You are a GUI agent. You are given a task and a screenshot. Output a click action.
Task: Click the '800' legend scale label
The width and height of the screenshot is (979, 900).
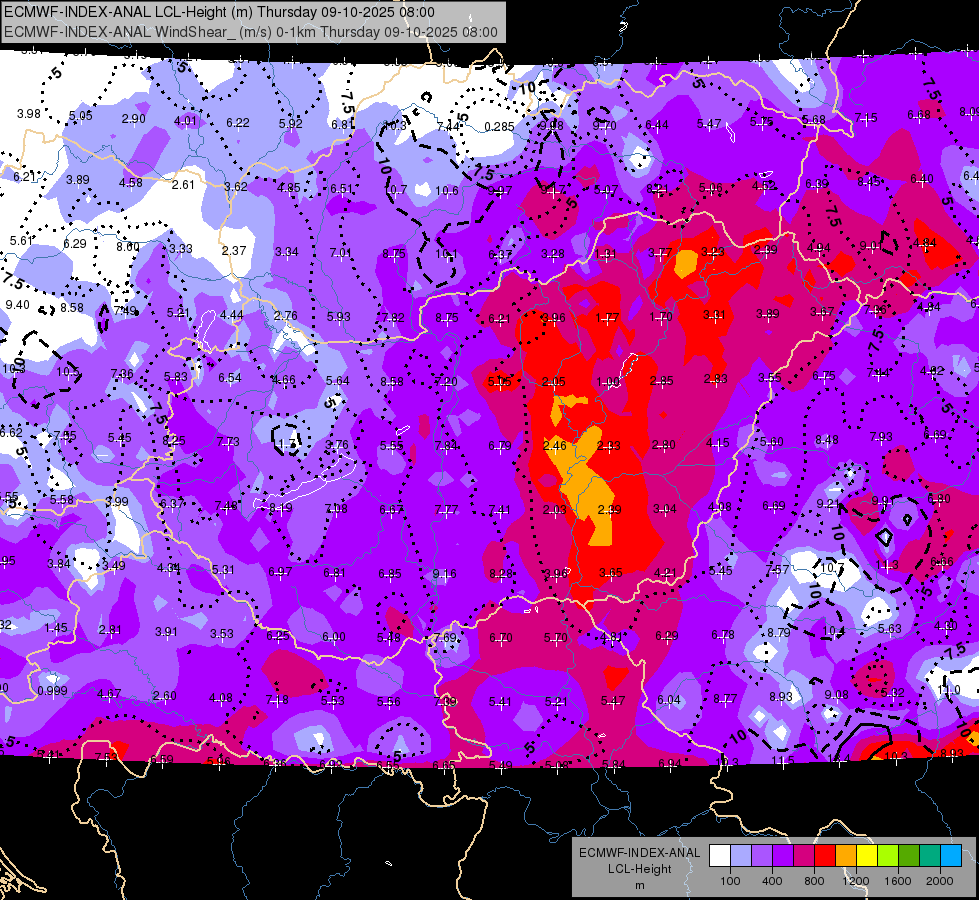(x=814, y=881)
